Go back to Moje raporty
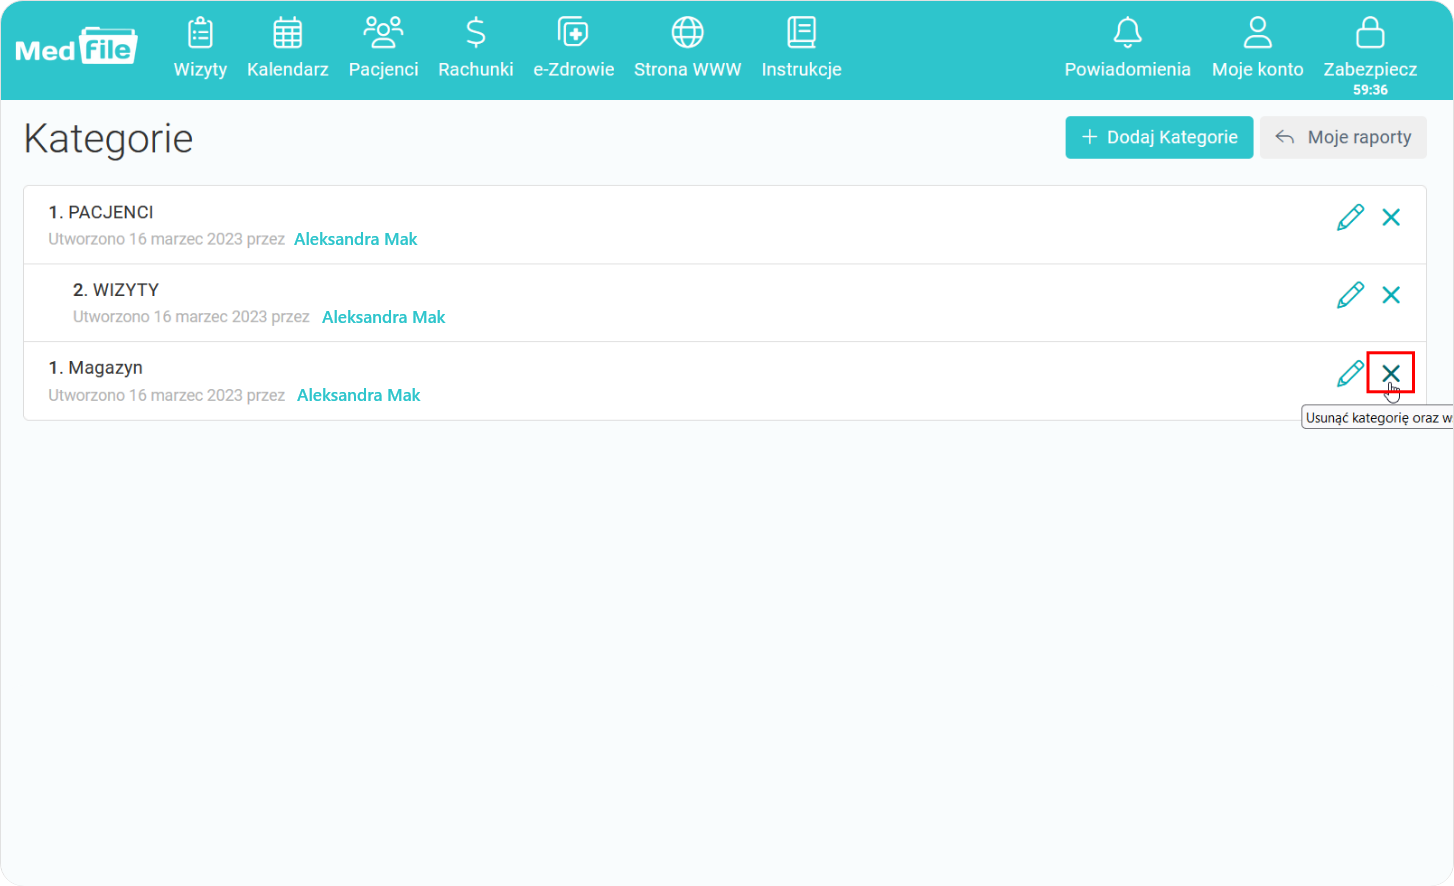The image size is (1454, 886). 1343,137
